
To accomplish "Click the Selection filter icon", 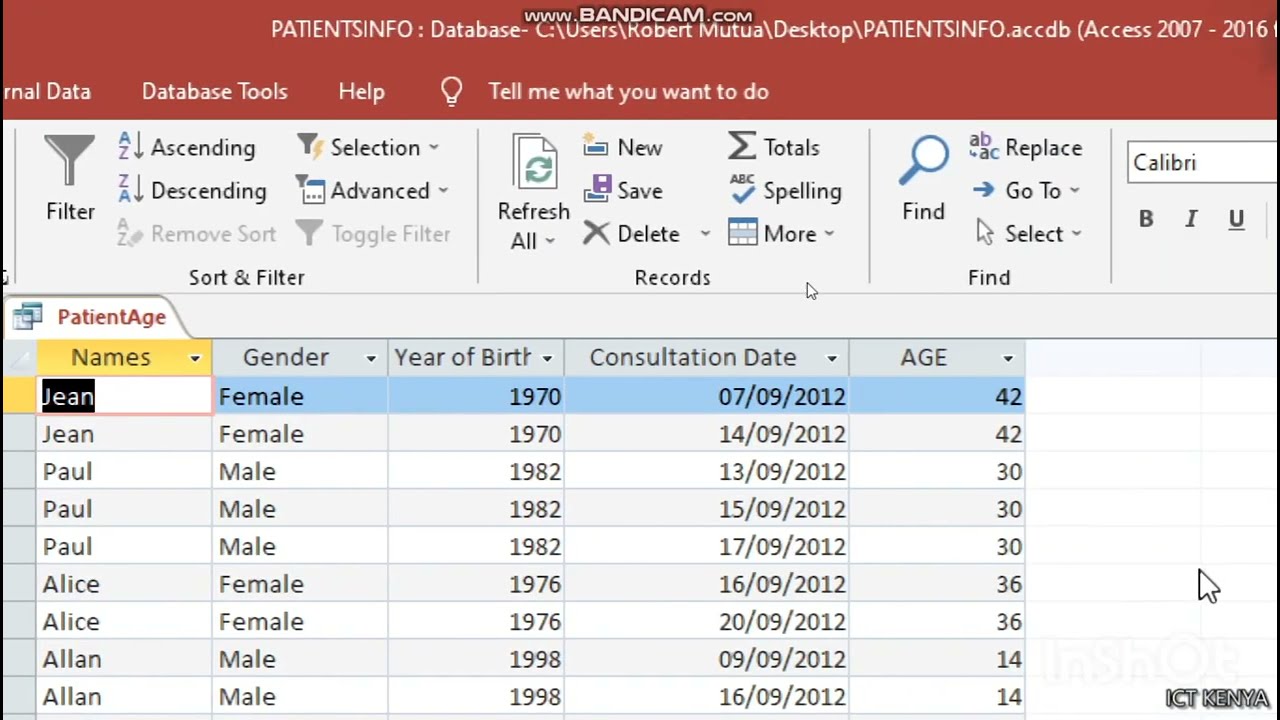I will point(309,147).
